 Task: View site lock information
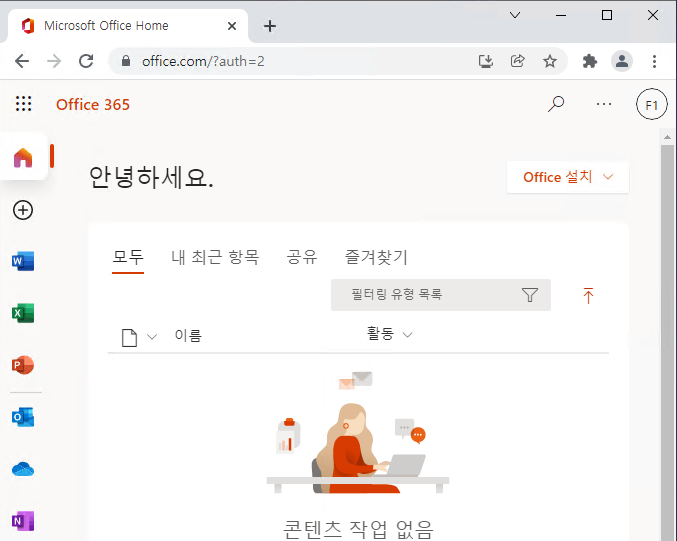[126, 61]
